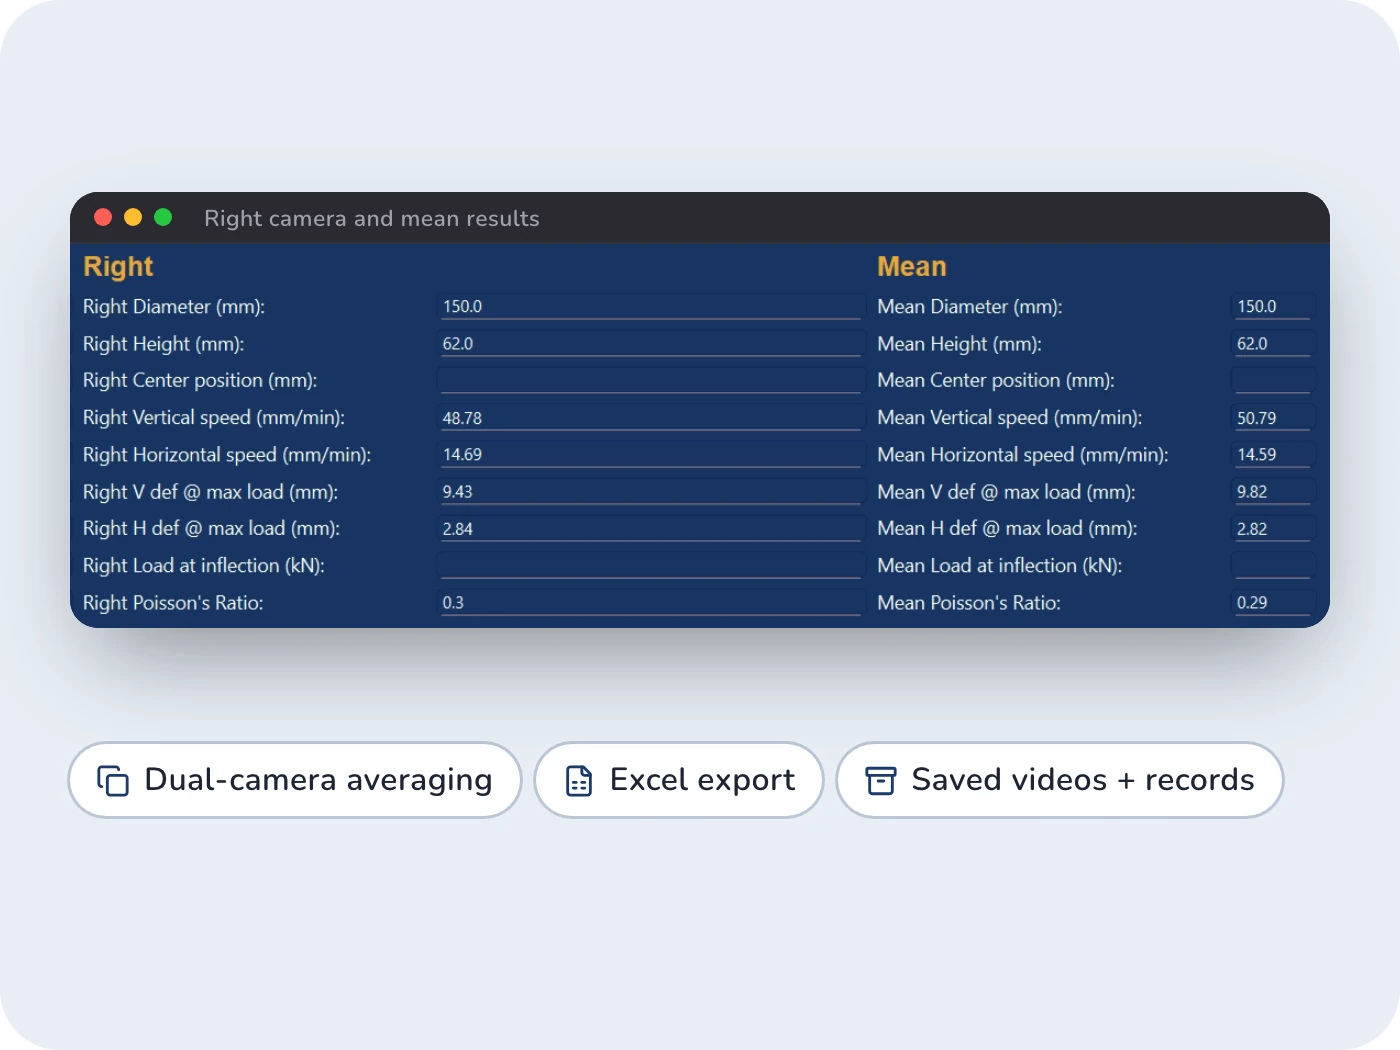Viewport: 1400px width, 1050px height.
Task: Select the Right H def @ max load field
Action: [651, 528]
